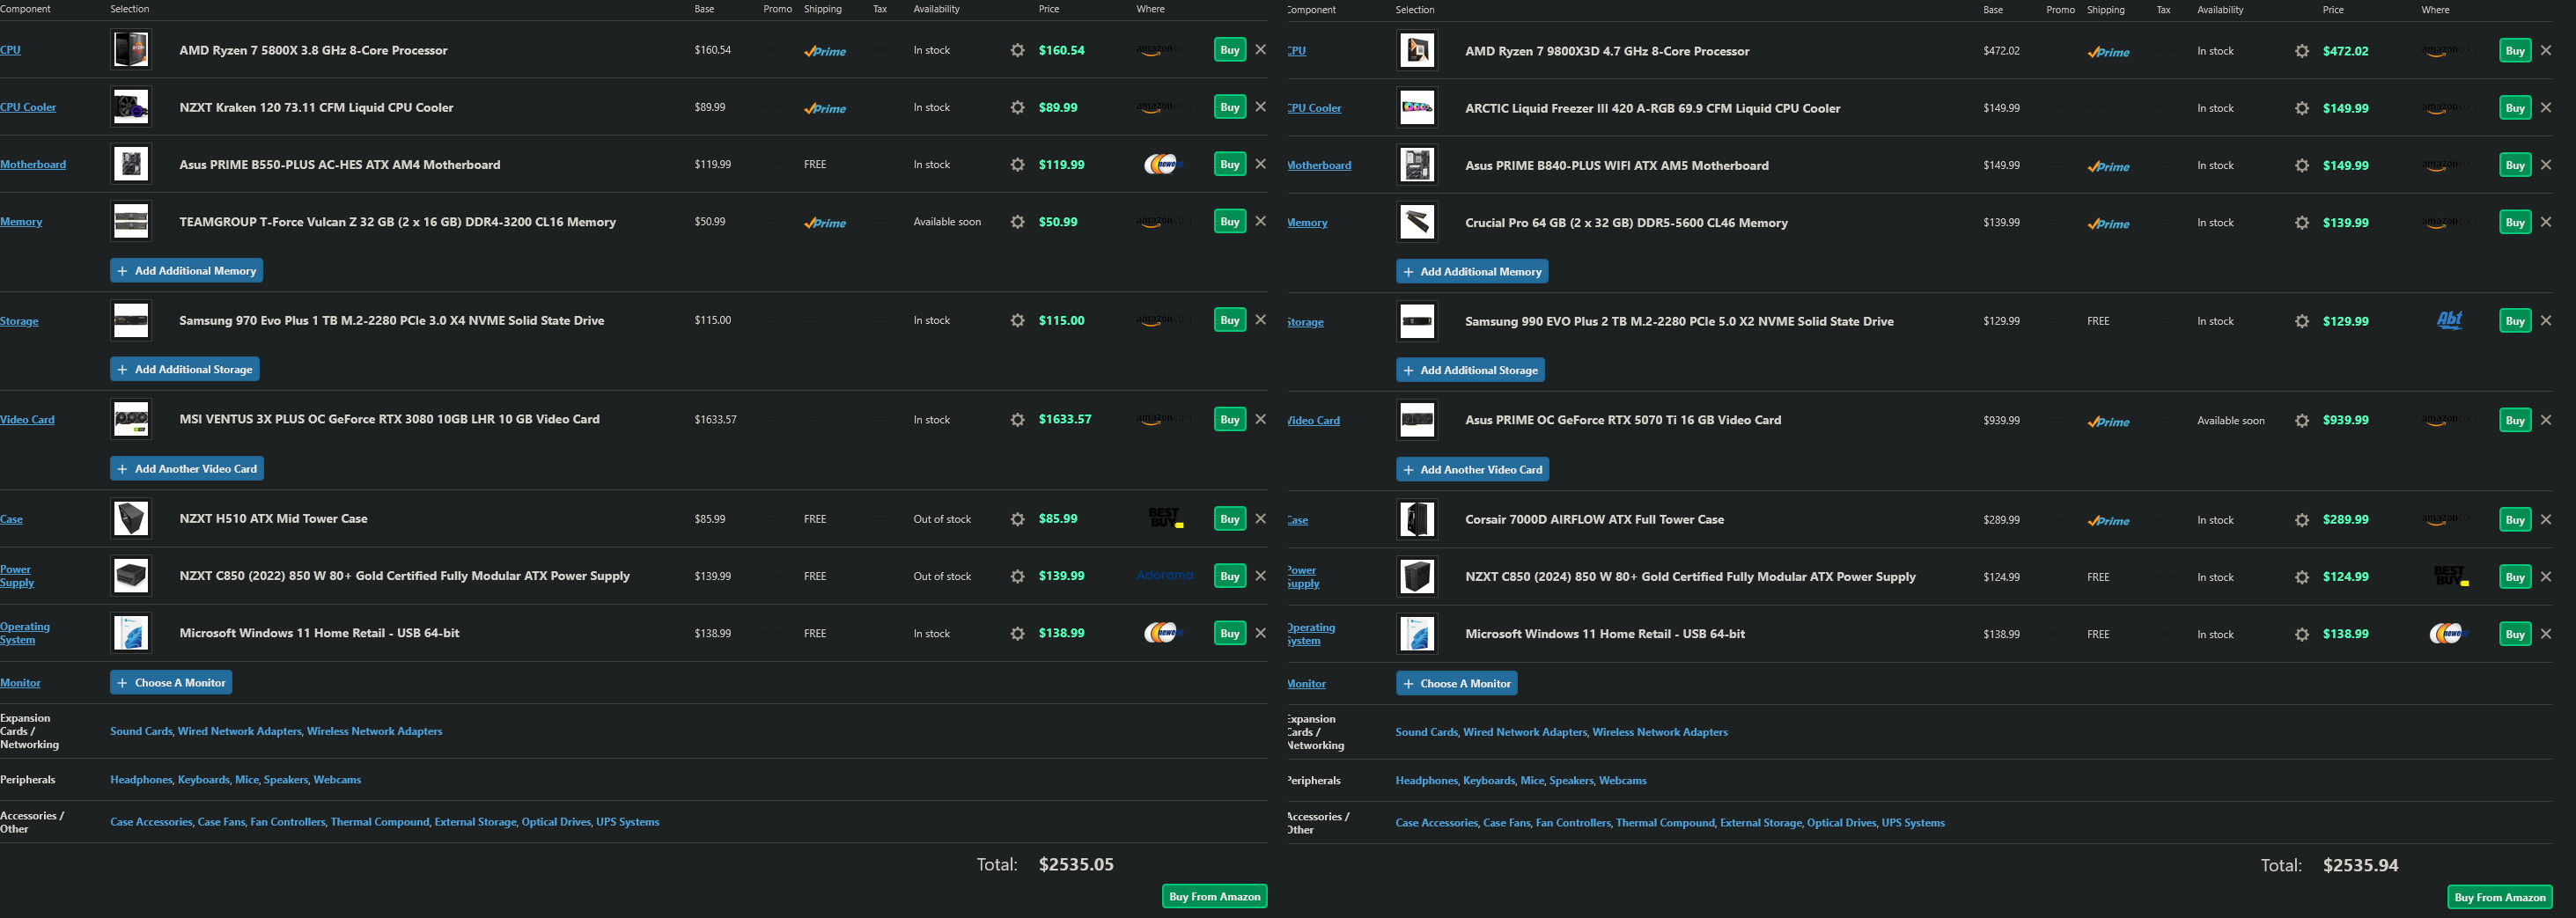Open the Motherboard category link in left list
The image size is (2576, 918).
click(x=33, y=164)
